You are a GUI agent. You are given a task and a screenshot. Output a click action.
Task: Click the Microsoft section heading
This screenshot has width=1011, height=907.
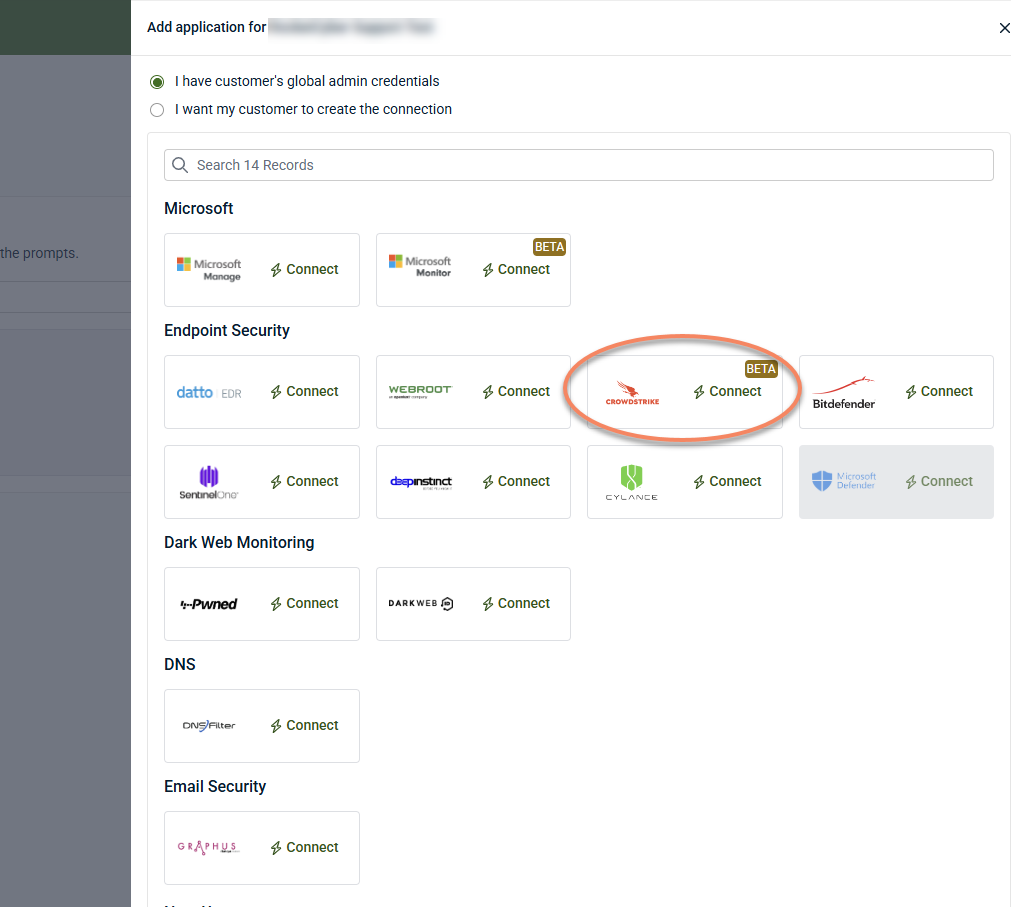pos(199,209)
